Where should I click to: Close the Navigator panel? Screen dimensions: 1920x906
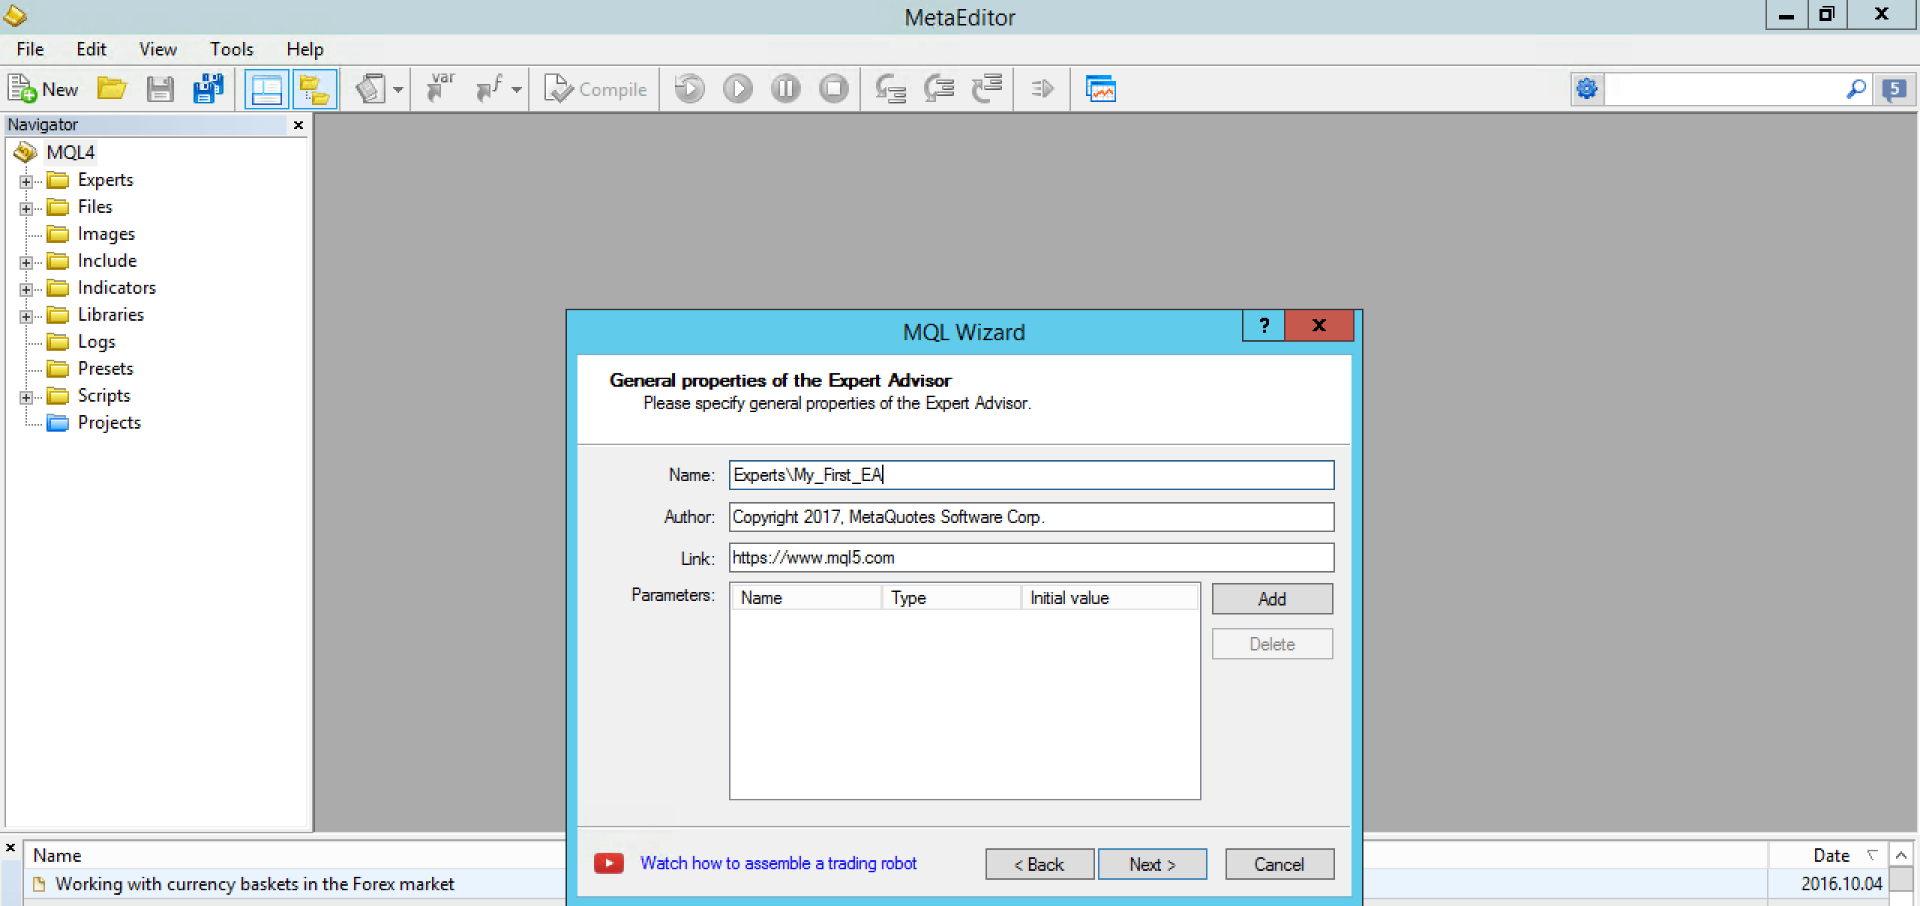pyautogui.click(x=298, y=125)
